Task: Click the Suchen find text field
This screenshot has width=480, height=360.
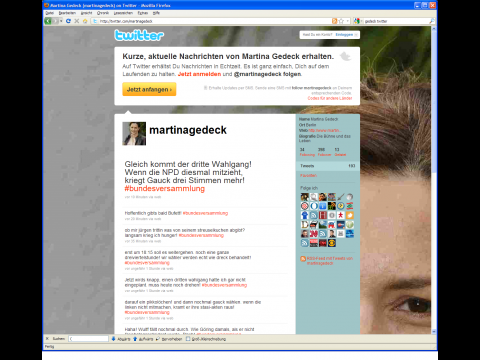Action: (88, 339)
